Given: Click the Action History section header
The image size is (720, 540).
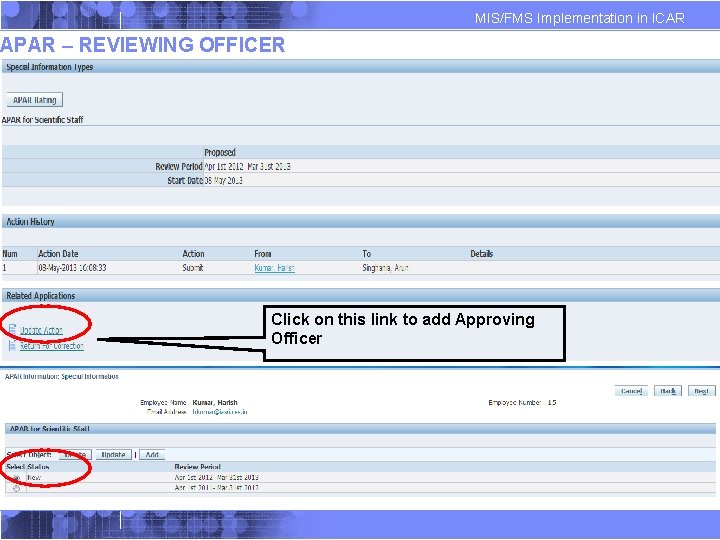Looking at the screenshot, I should click(360, 221).
